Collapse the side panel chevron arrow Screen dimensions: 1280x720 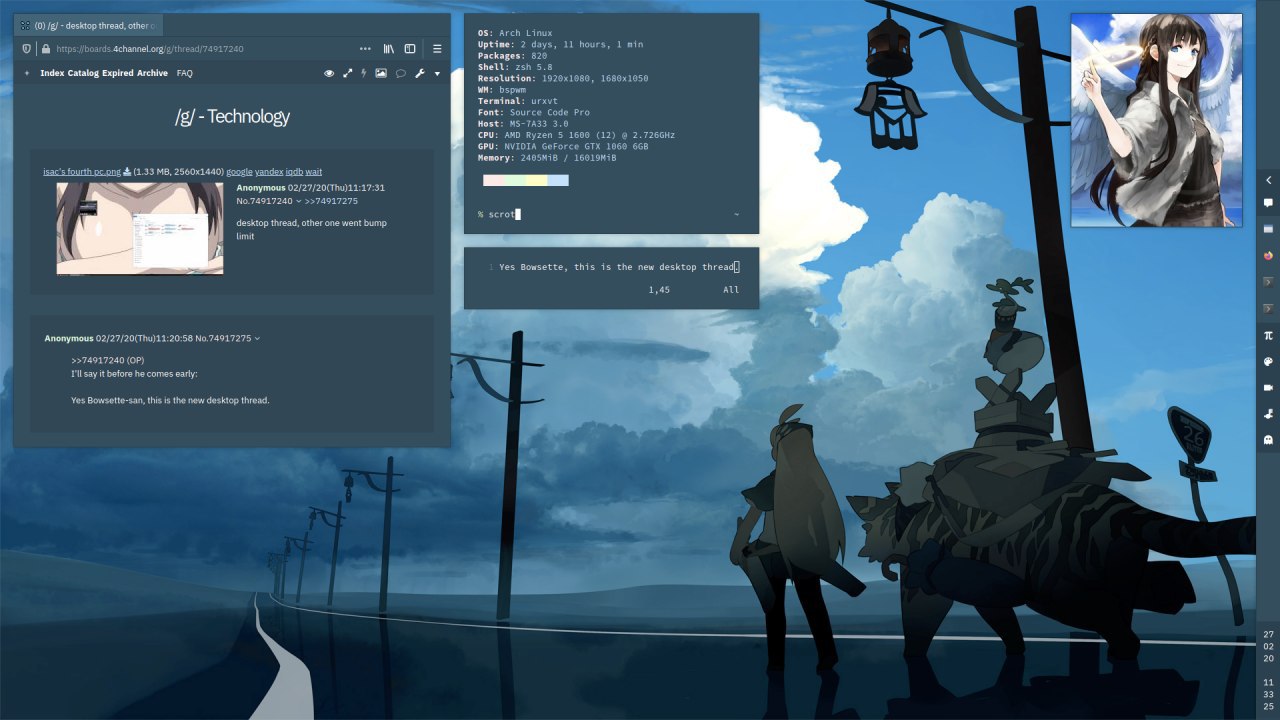tap(1269, 180)
